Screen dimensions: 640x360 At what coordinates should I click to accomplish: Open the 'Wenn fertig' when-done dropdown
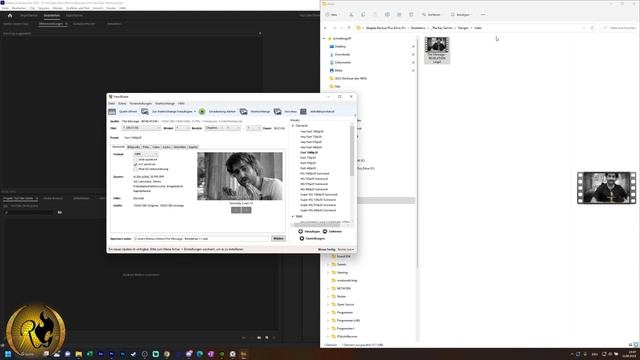pyautogui.click(x=346, y=249)
